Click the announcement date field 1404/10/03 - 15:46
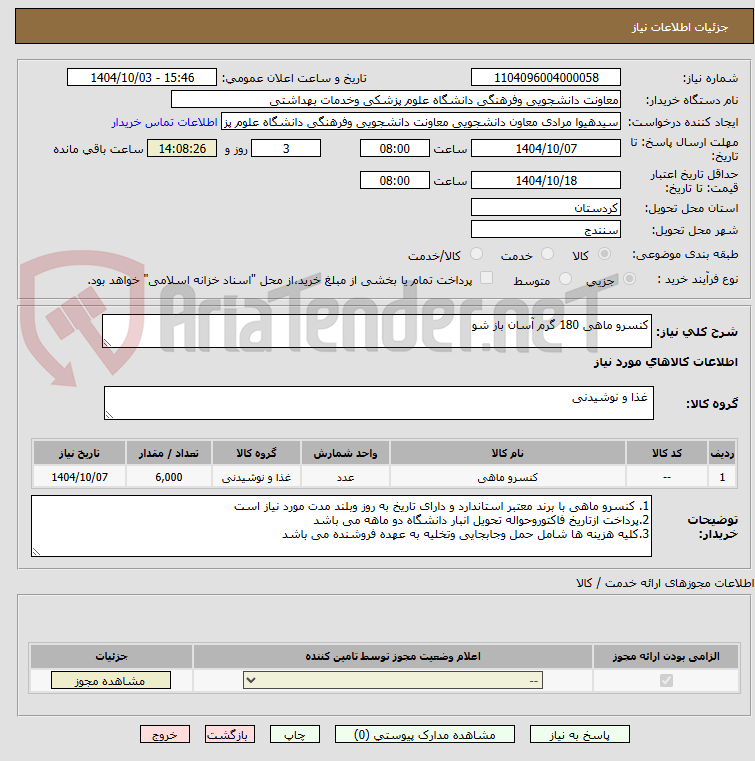The height and width of the screenshot is (761, 755). click(142, 78)
